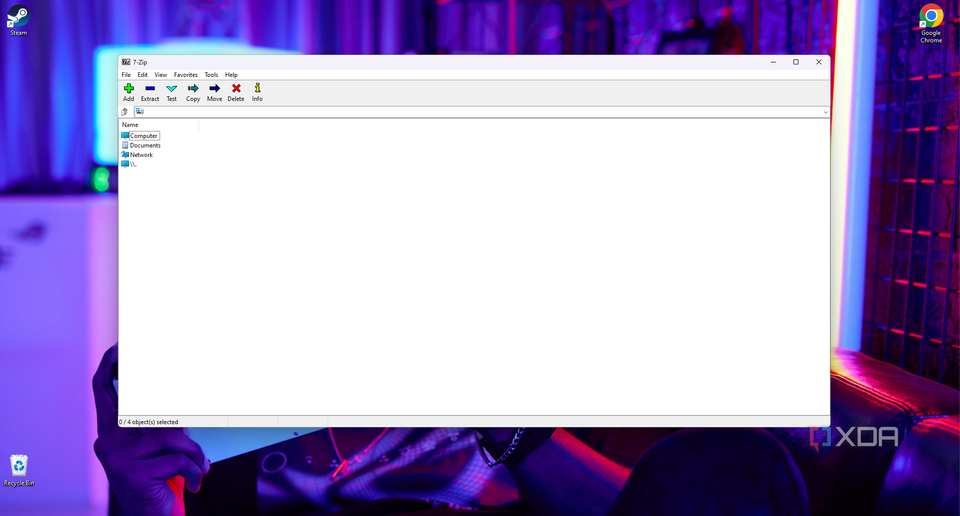The height and width of the screenshot is (516, 960).
Task: Open the Favorites menu
Action: [186, 75]
